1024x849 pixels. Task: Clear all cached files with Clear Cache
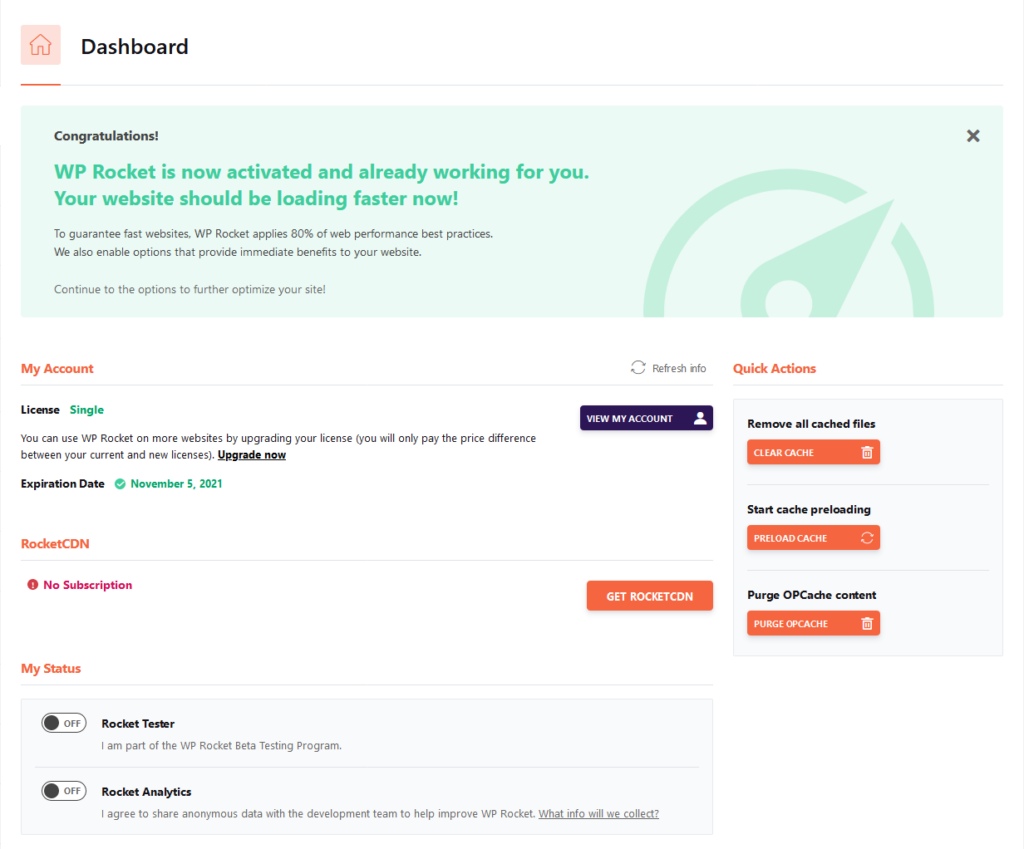(813, 451)
